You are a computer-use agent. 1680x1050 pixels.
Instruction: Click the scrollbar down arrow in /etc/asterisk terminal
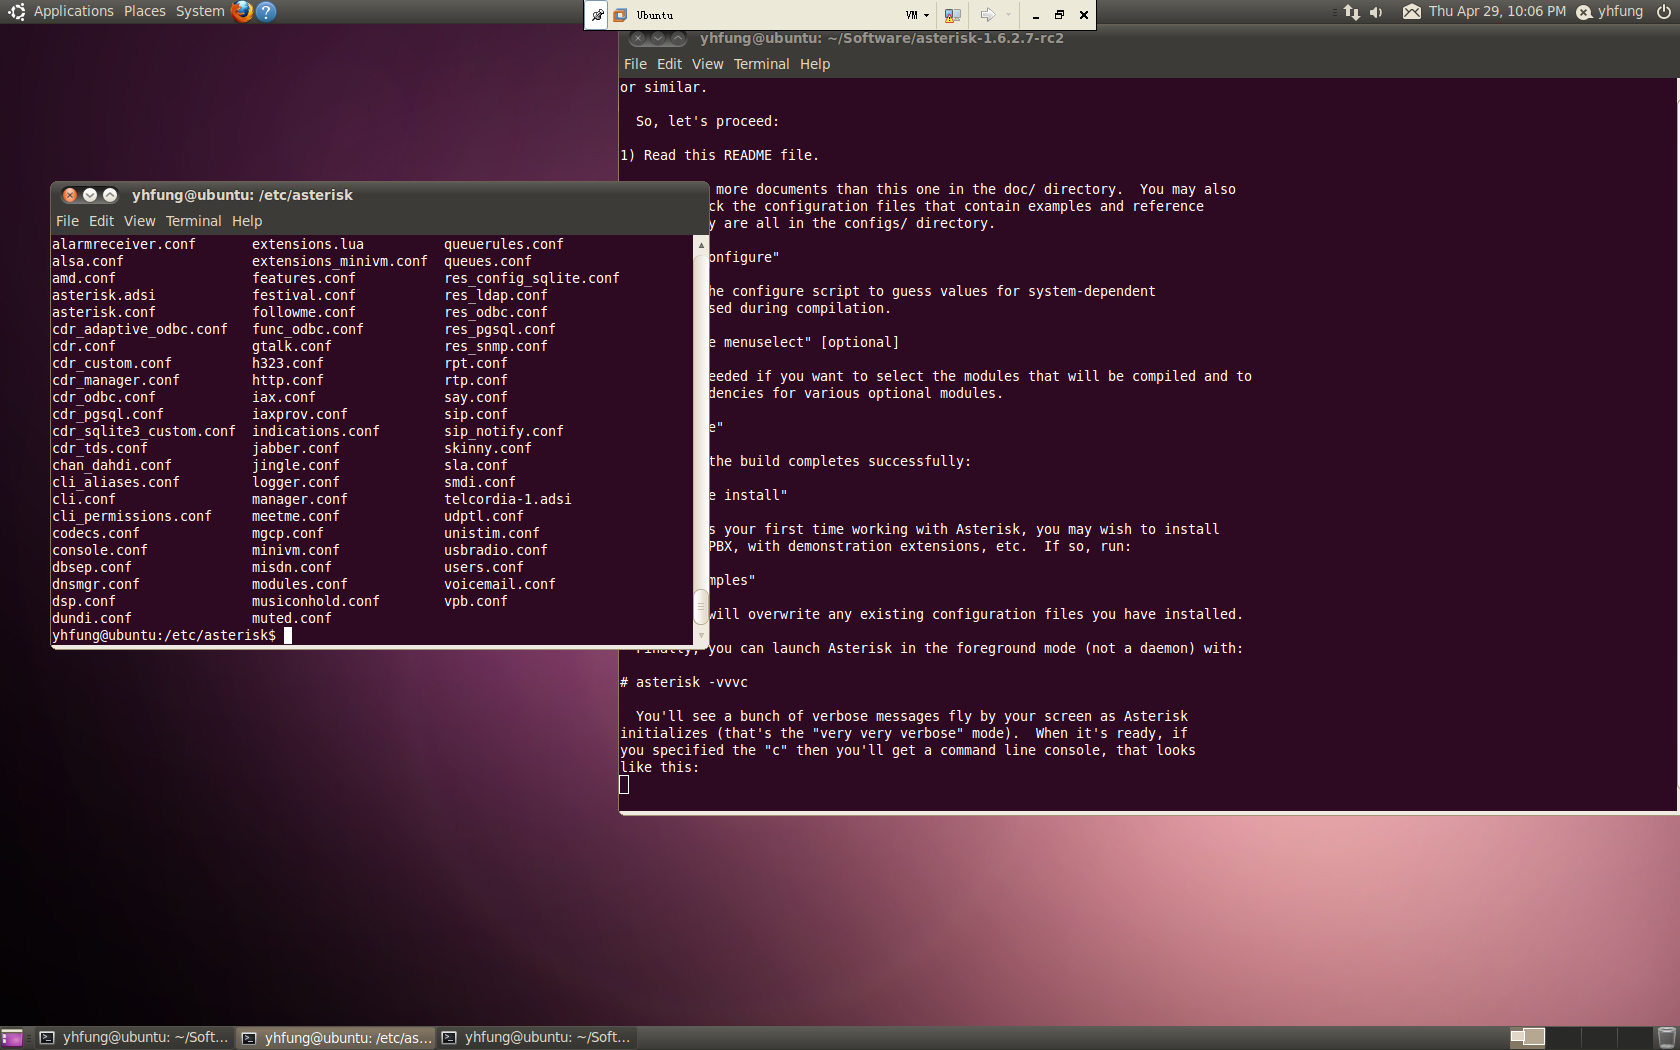(x=701, y=635)
